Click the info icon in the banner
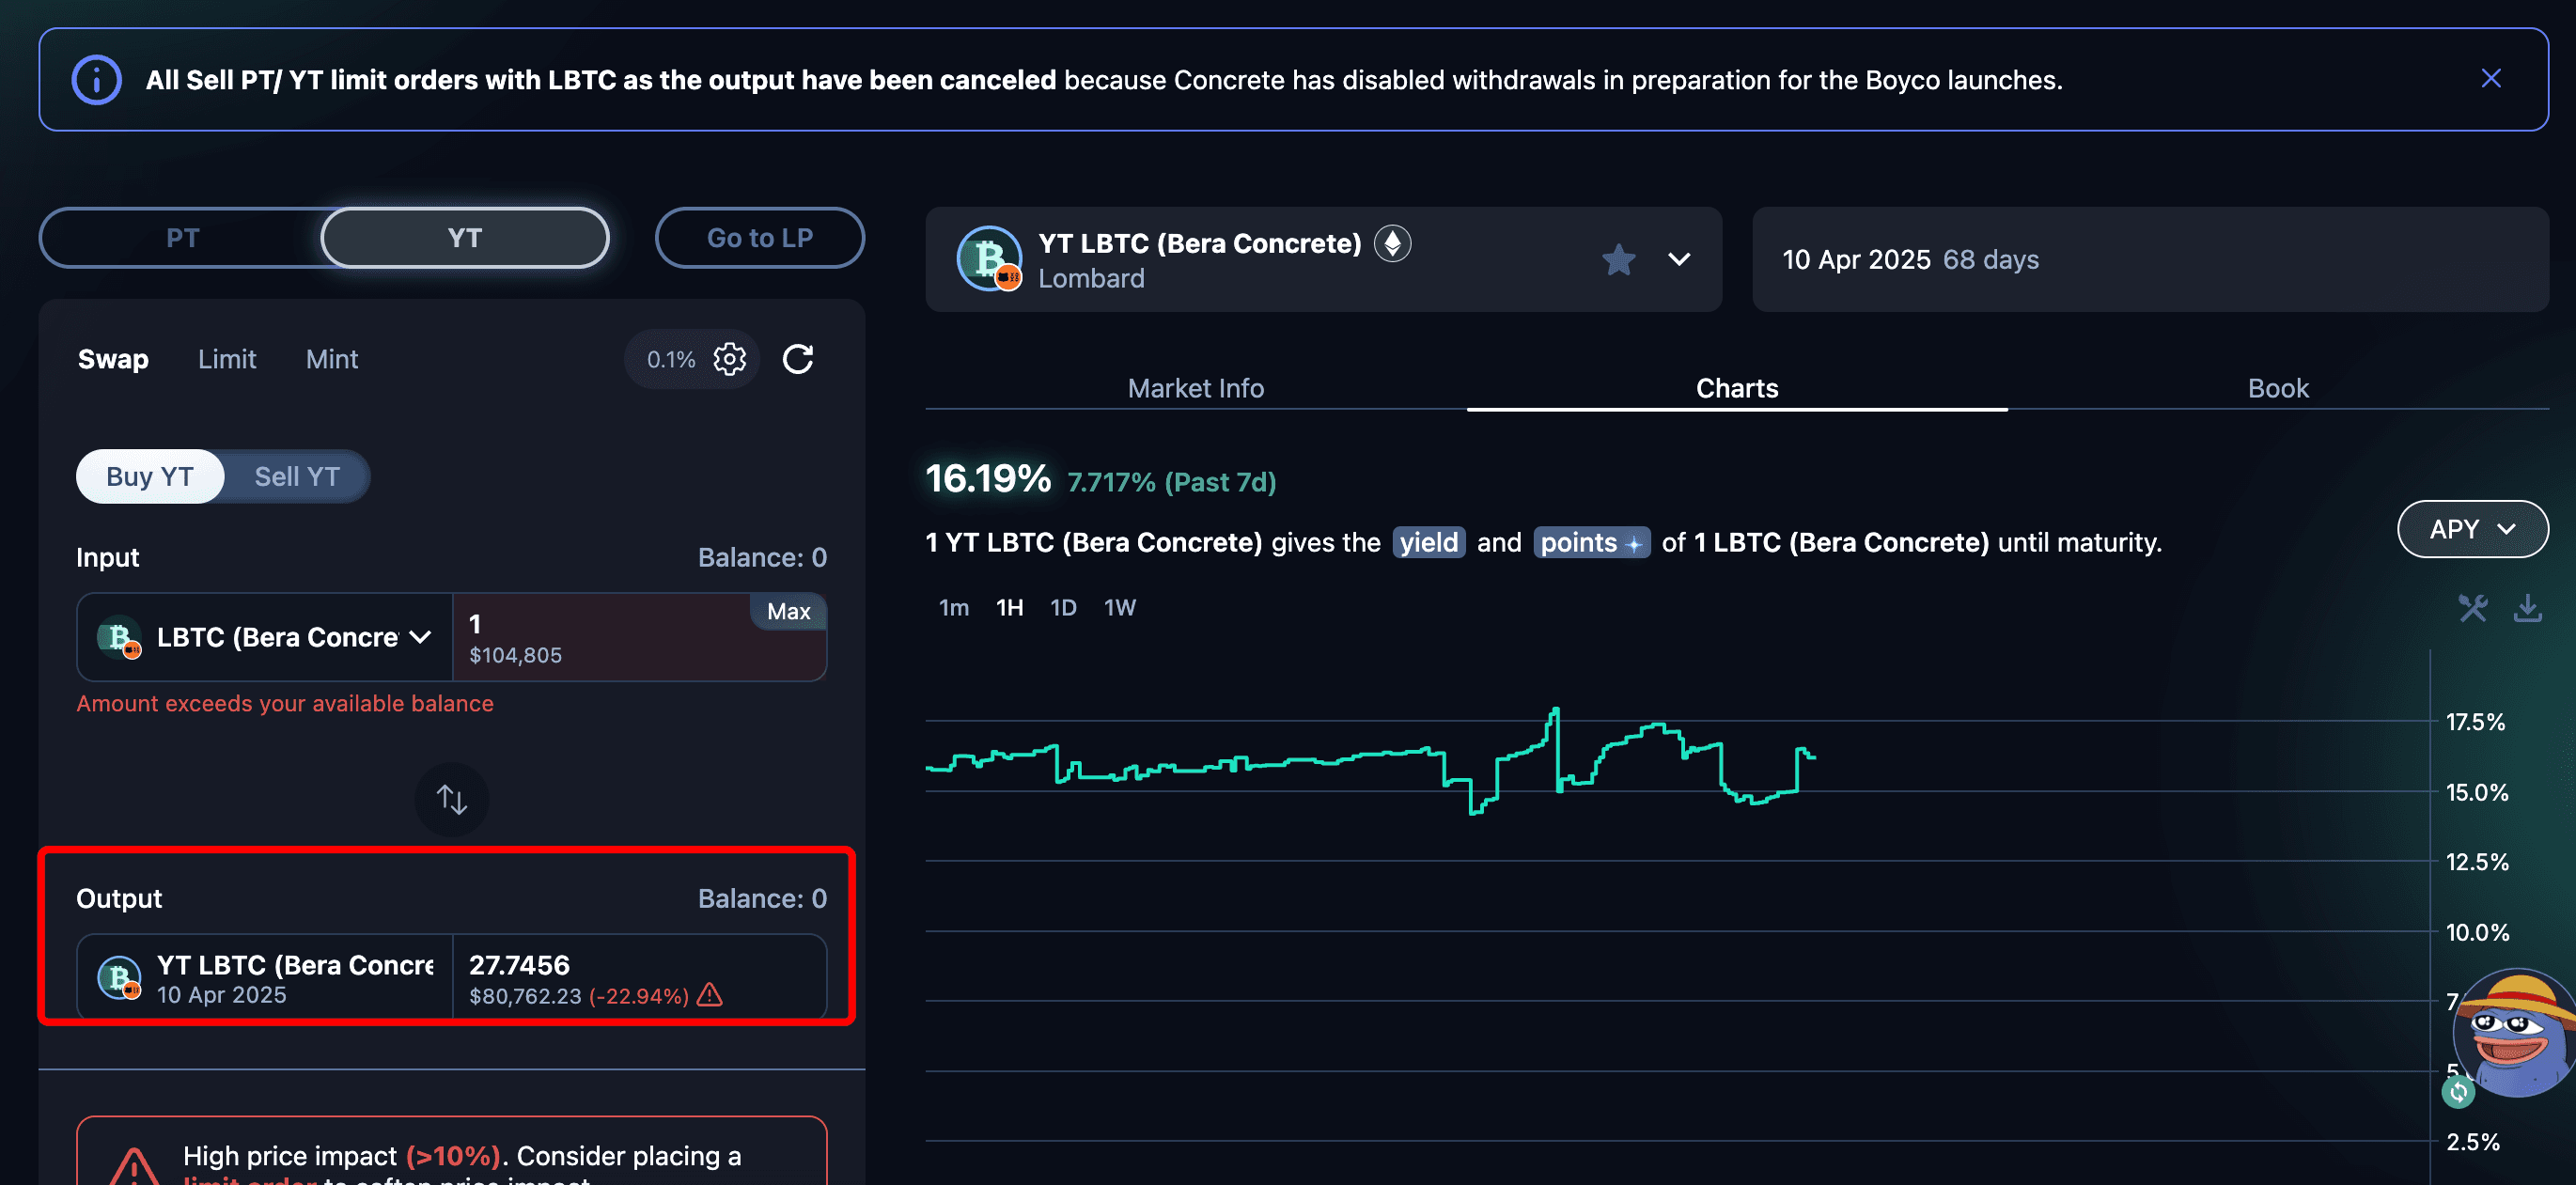 [x=97, y=80]
